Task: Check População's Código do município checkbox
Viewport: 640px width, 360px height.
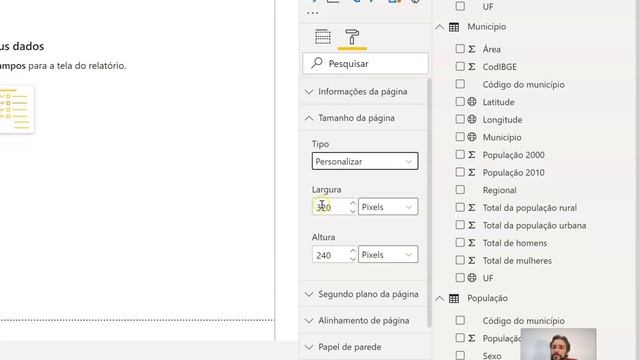Action: pos(460,320)
